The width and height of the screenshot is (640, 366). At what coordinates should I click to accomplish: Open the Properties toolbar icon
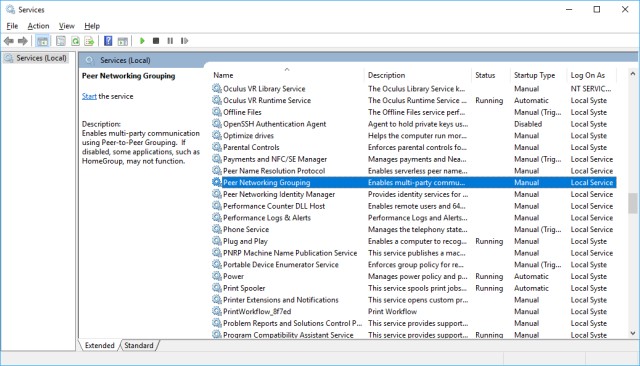click(61, 41)
